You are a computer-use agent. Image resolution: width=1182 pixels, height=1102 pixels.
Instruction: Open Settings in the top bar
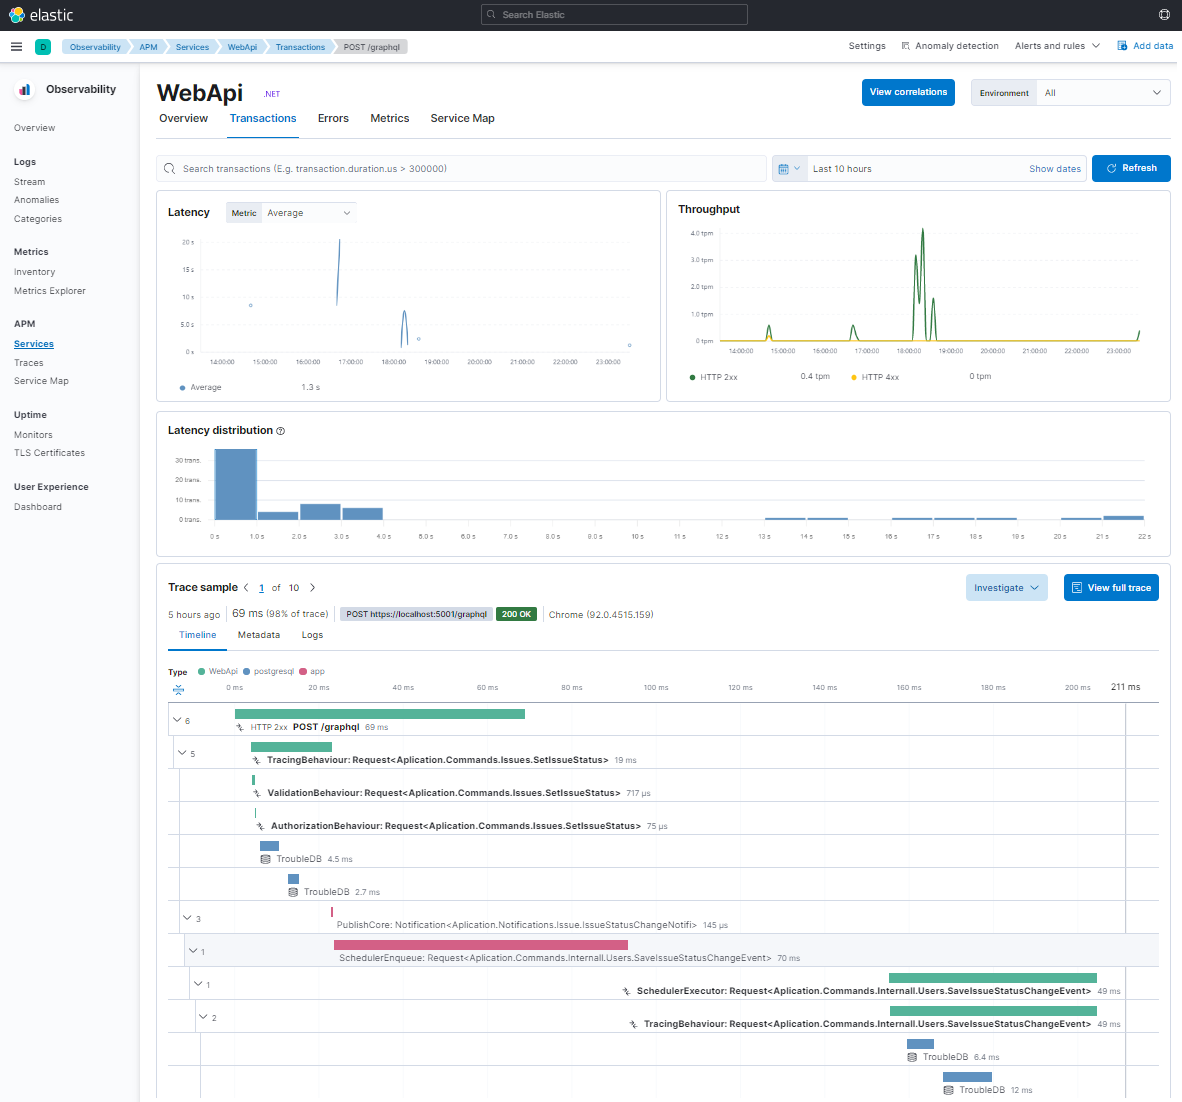(x=867, y=46)
